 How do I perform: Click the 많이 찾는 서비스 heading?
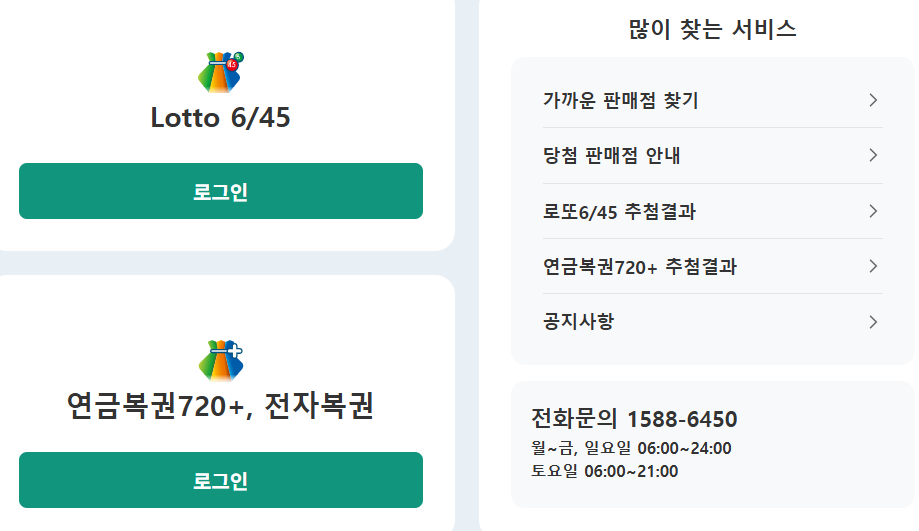712,29
